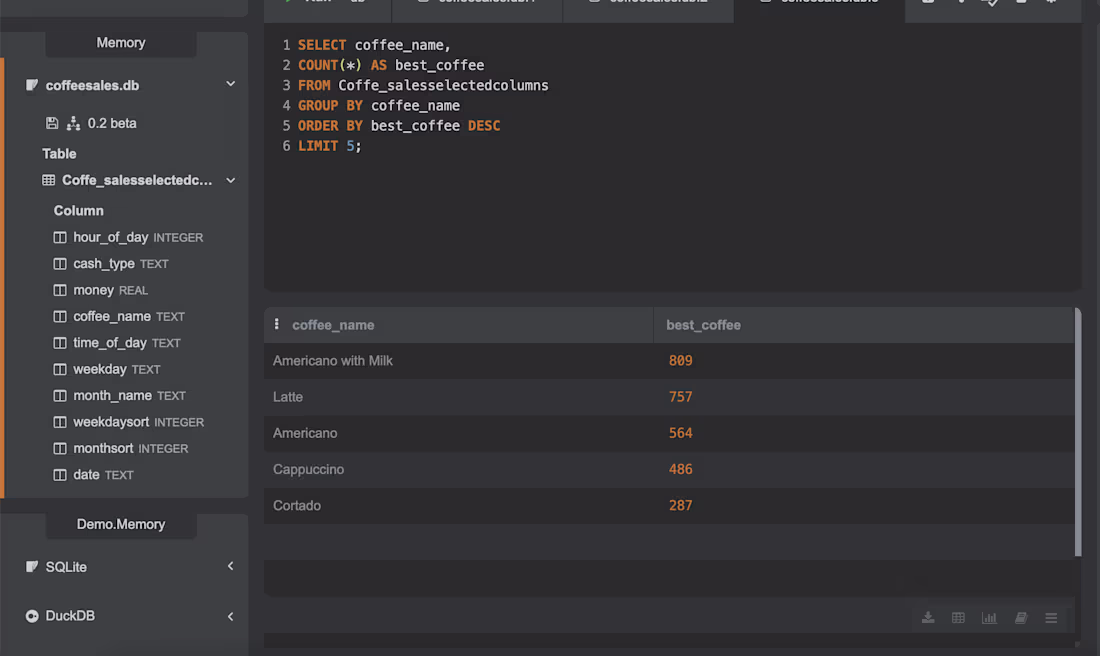Collapse the coffeesales.db database
The height and width of the screenshot is (656, 1100).
click(x=230, y=84)
